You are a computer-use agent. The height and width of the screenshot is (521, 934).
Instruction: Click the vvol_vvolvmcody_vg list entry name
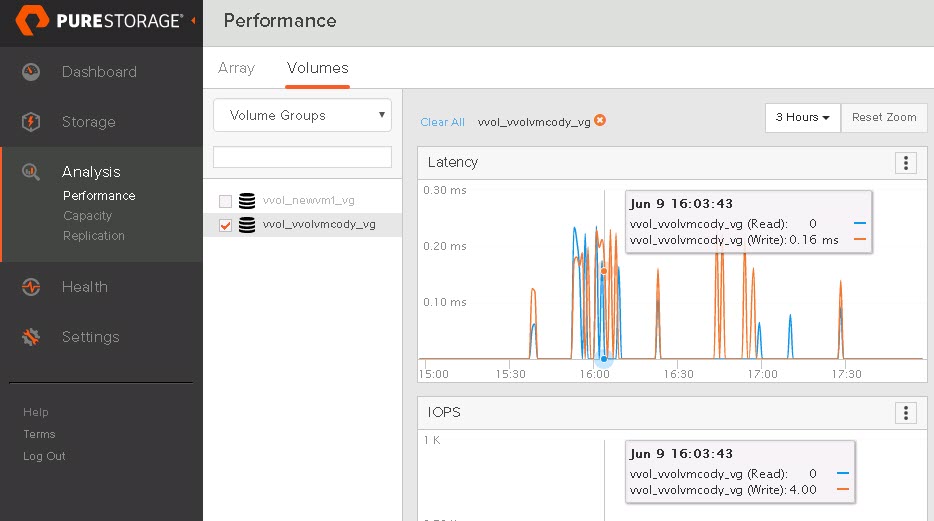click(x=319, y=224)
